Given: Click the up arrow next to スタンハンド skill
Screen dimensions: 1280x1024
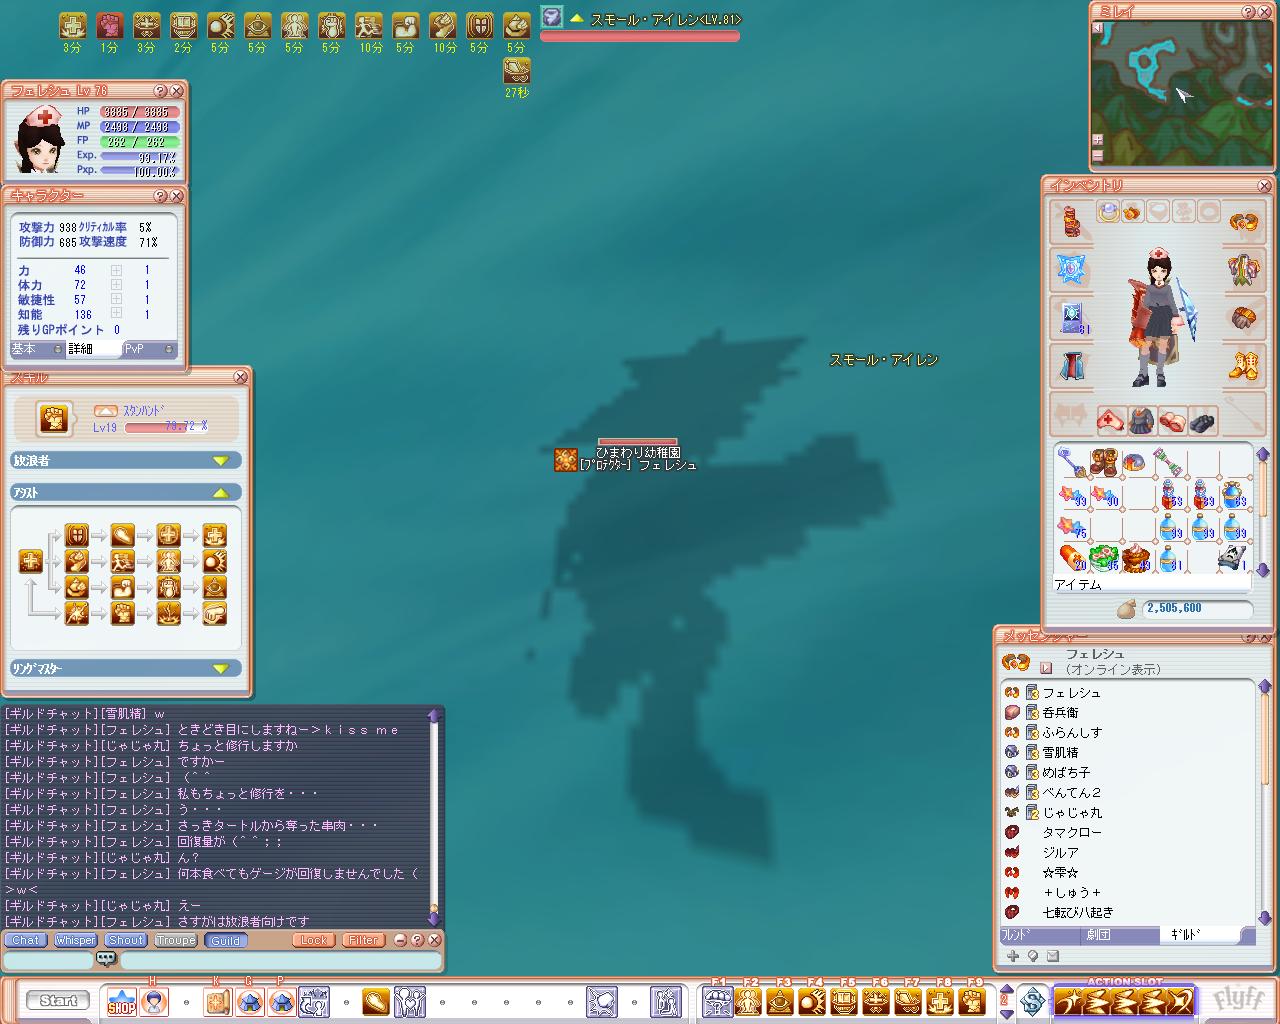Looking at the screenshot, I should (x=106, y=411).
